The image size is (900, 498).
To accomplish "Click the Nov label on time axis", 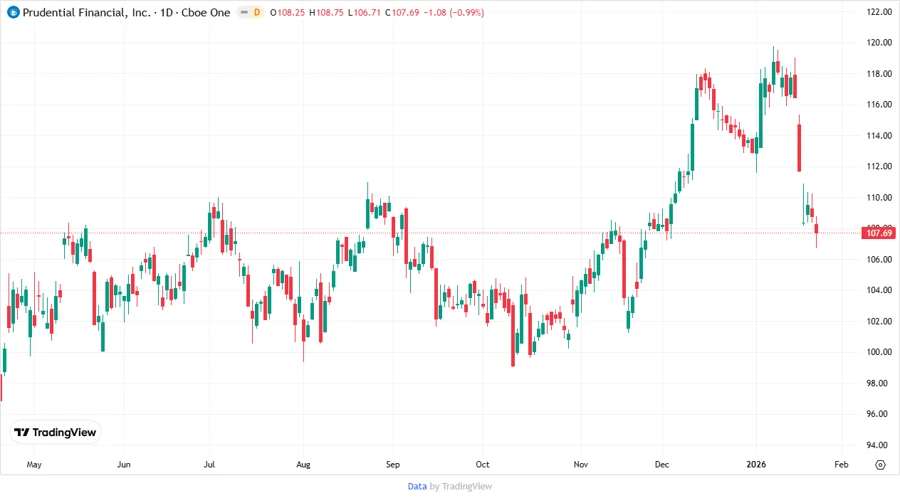I will [x=580, y=465].
